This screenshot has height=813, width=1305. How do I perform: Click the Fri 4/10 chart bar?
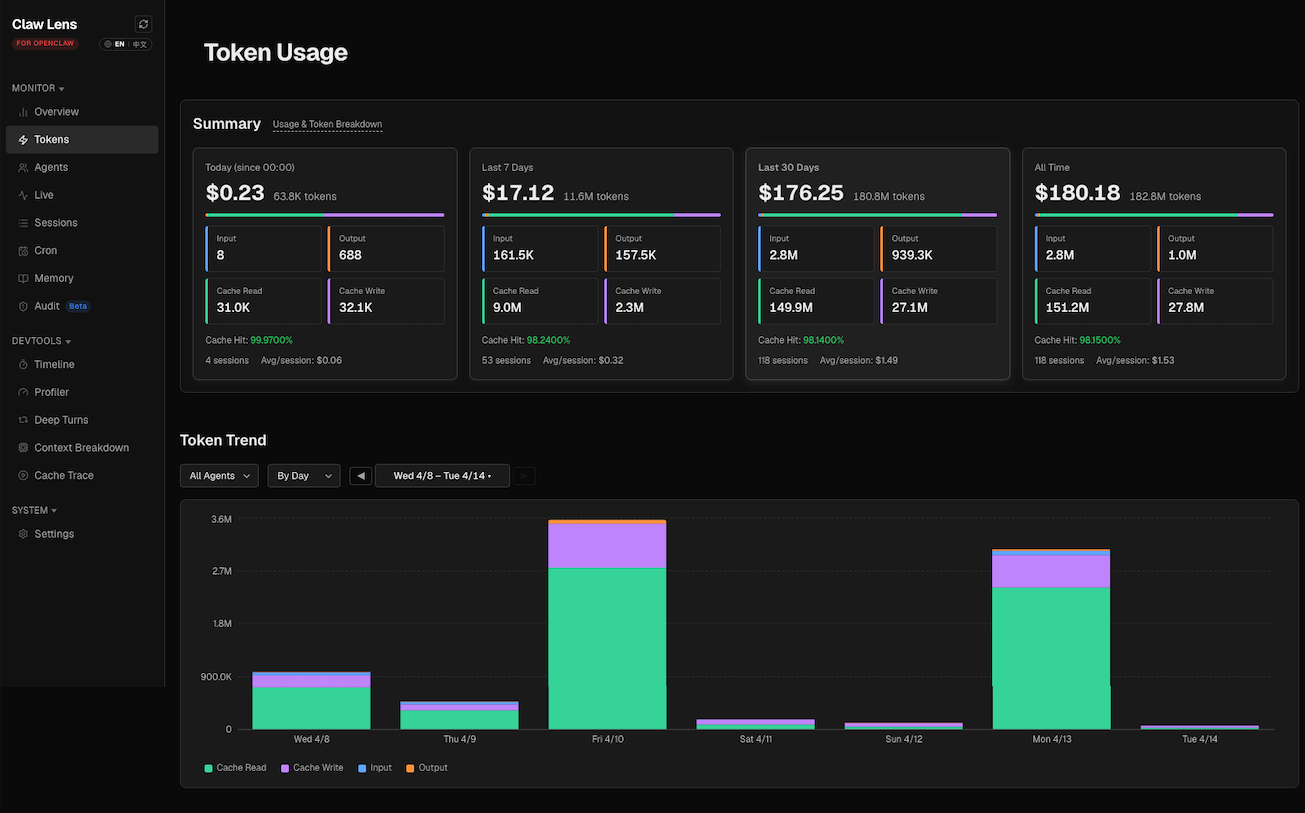click(607, 624)
